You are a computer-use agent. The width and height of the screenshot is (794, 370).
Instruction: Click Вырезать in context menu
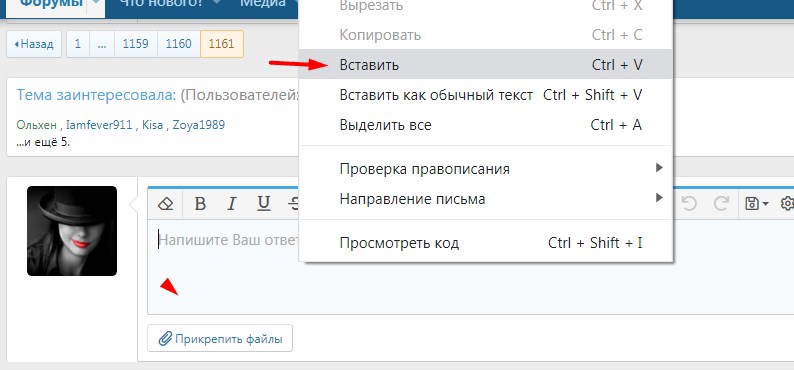click(x=486, y=7)
